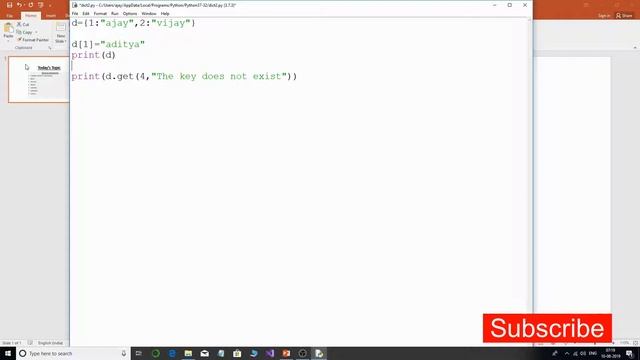
Task: Open the New Slide dropdown arrow
Action: [65, 41]
